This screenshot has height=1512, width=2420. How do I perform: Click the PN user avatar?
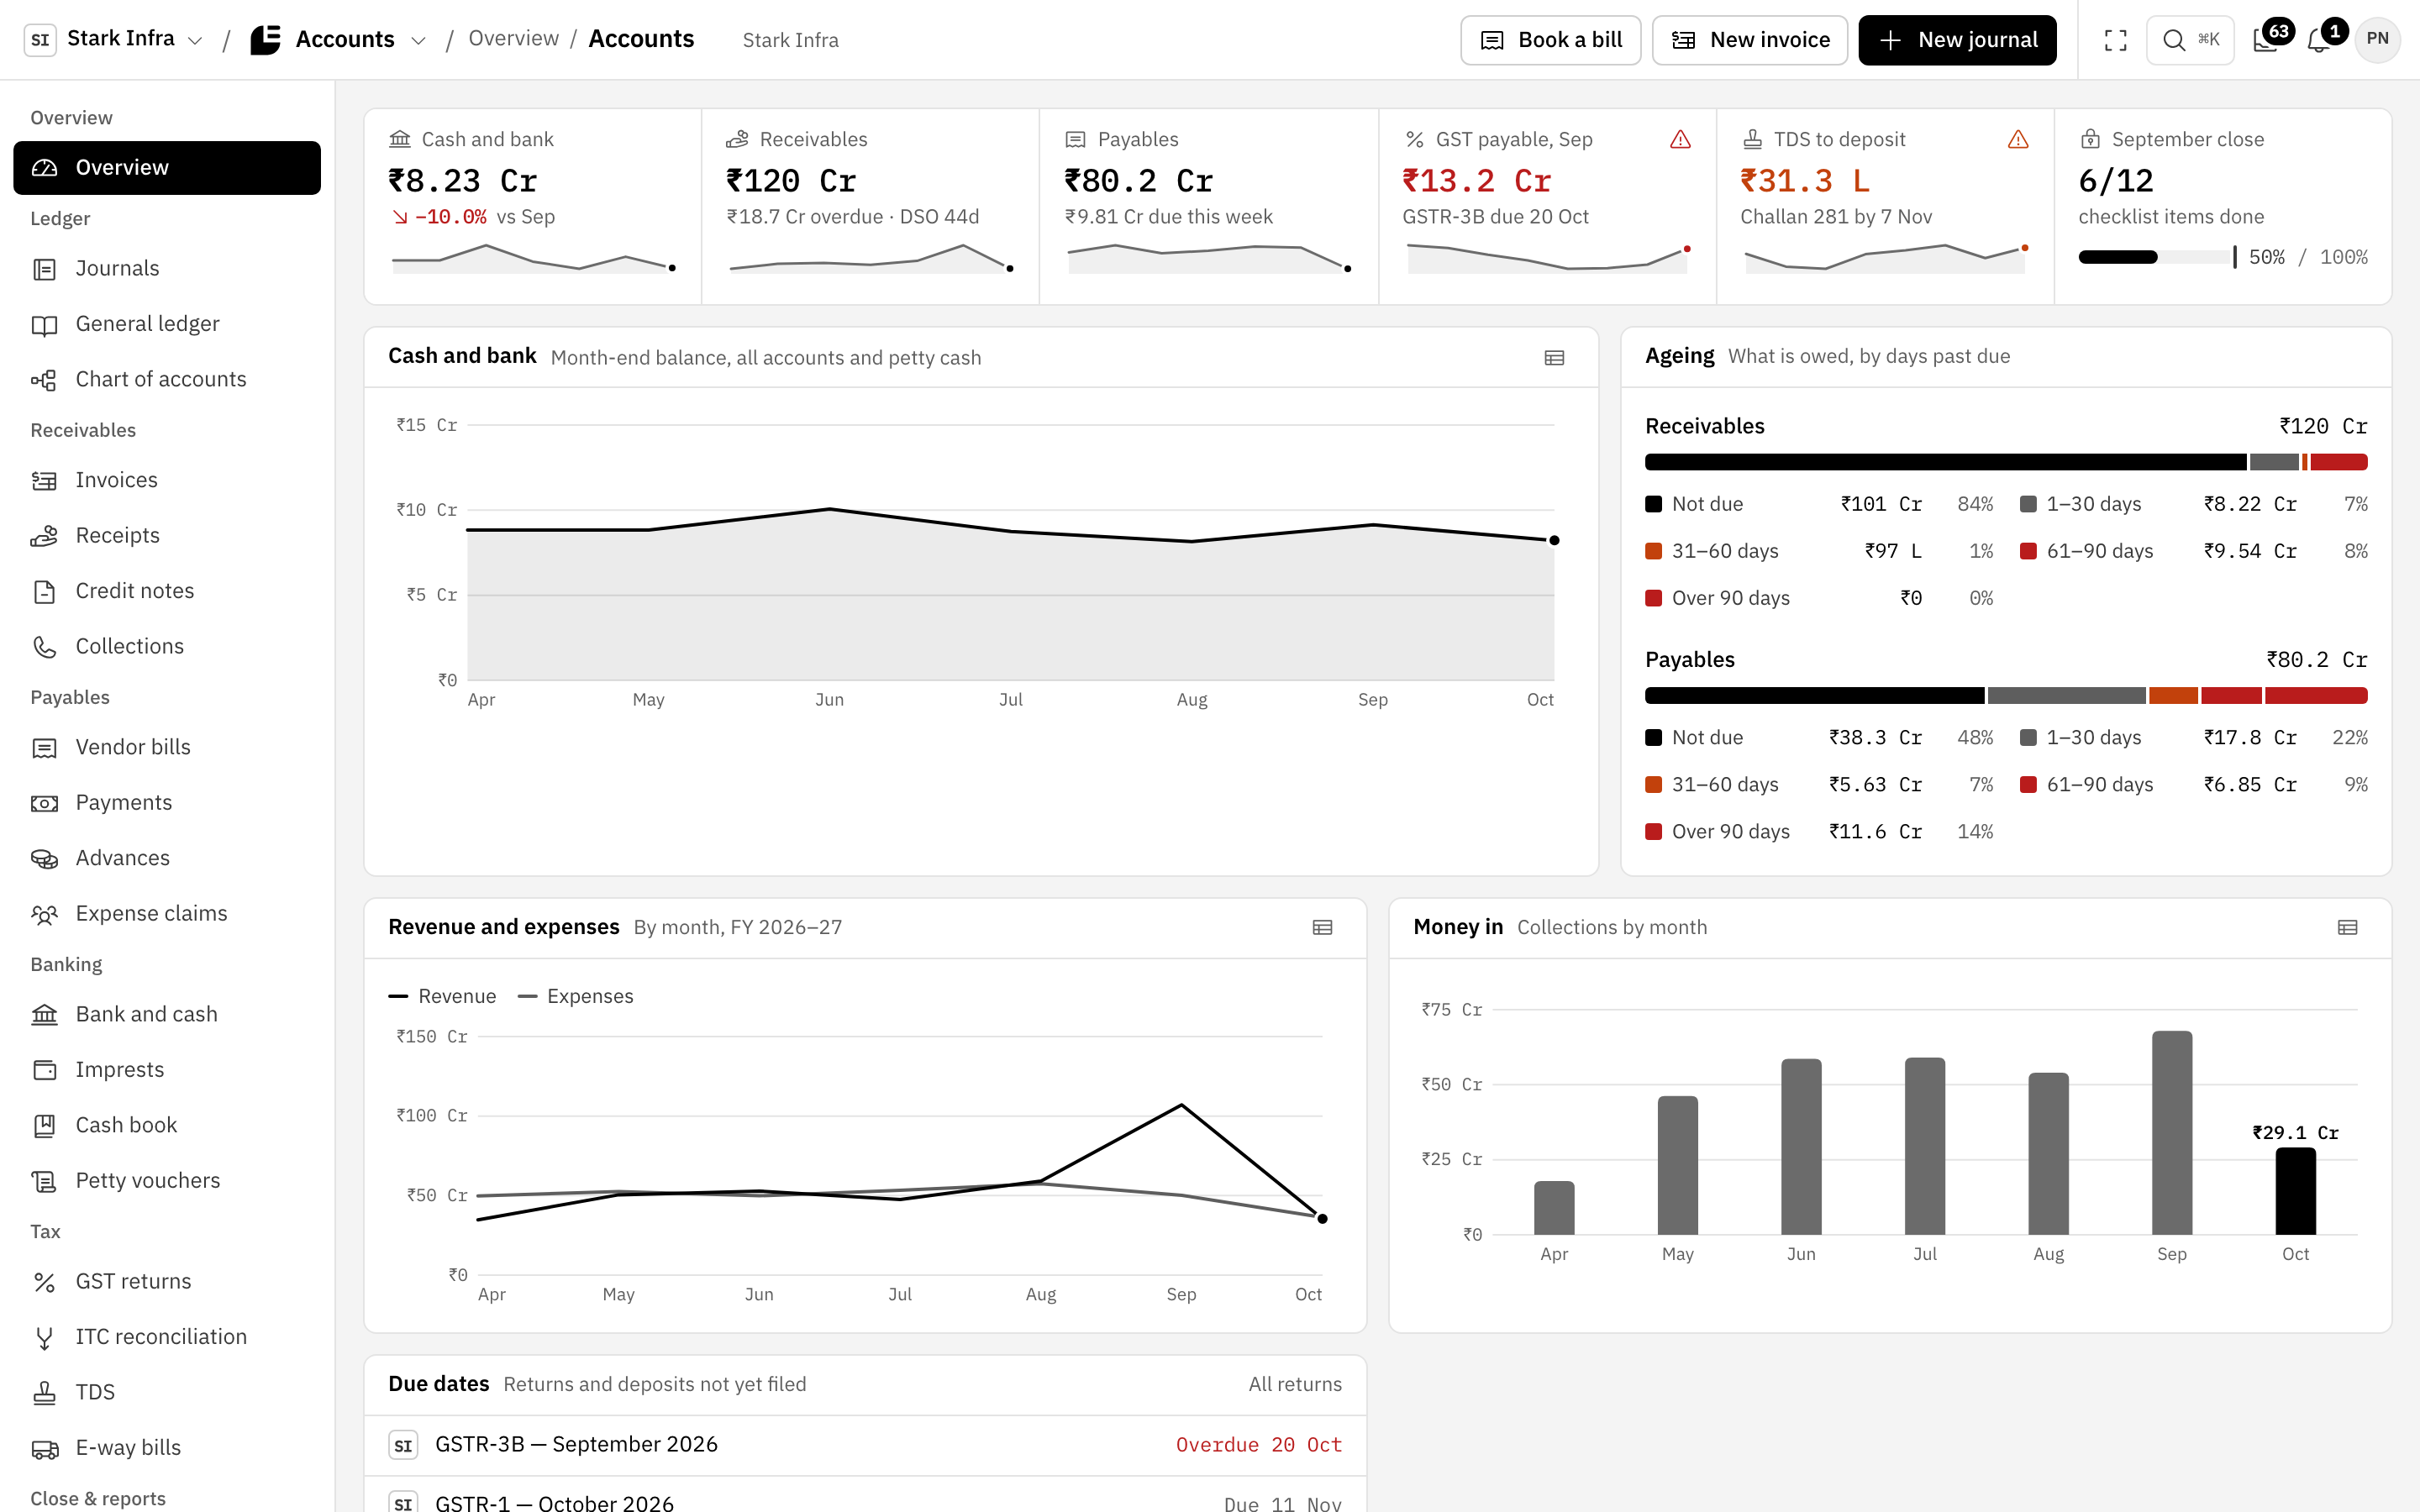tap(2378, 40)
